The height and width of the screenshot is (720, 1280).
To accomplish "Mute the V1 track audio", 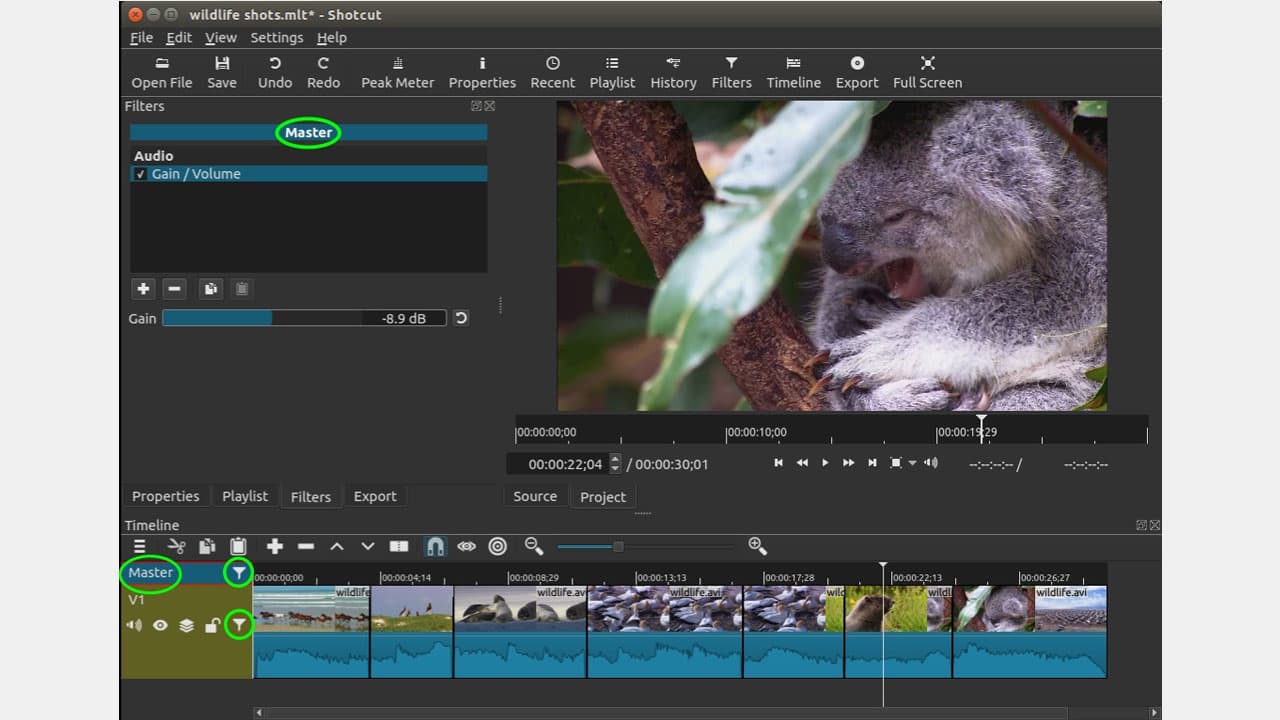I will (x=133, y=626).
